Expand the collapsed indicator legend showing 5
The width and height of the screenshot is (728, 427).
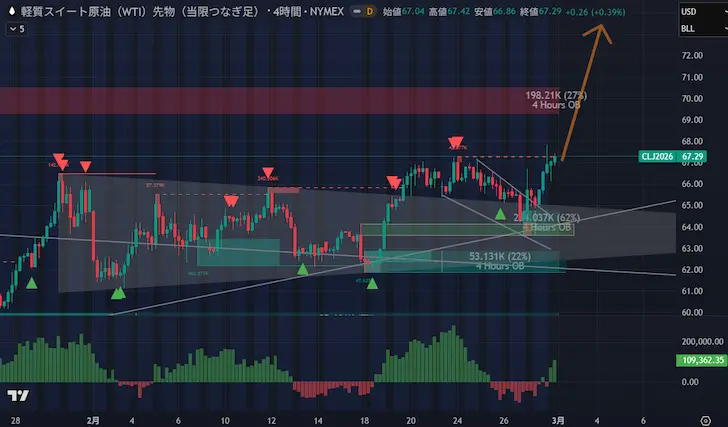[x=17, y=29]
